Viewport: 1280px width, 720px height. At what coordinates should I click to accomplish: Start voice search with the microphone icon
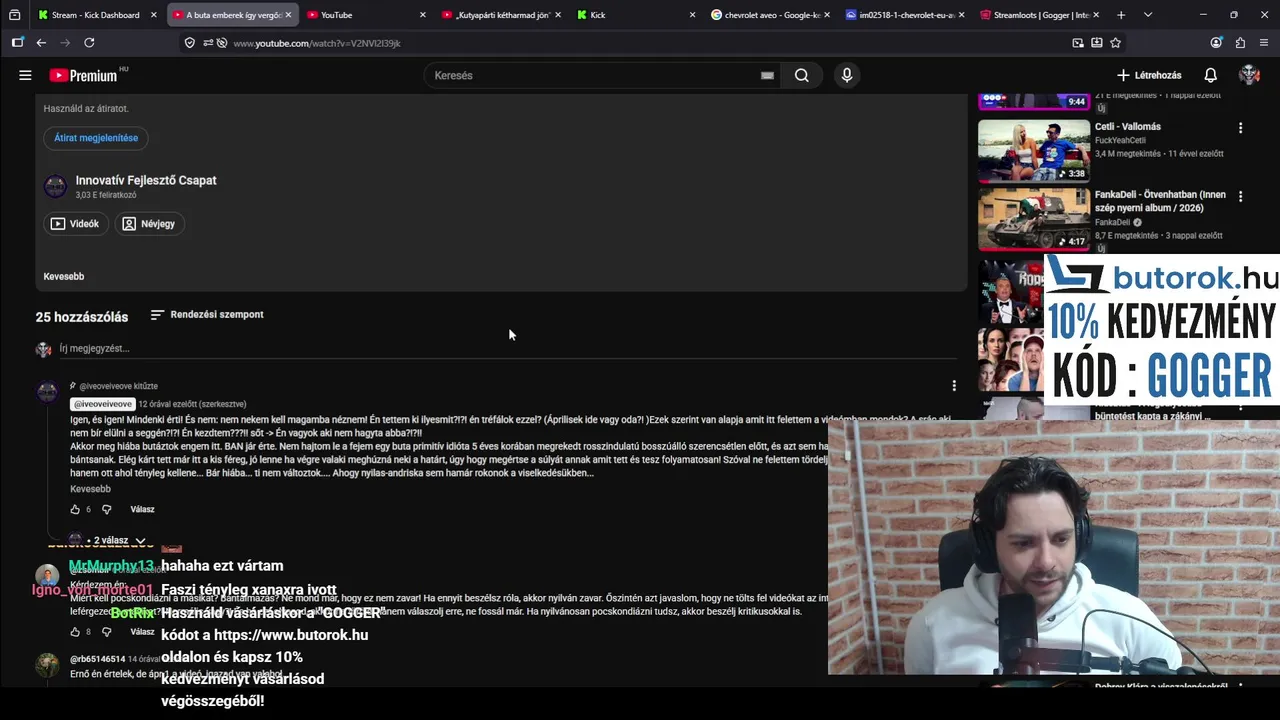(847, 75)
